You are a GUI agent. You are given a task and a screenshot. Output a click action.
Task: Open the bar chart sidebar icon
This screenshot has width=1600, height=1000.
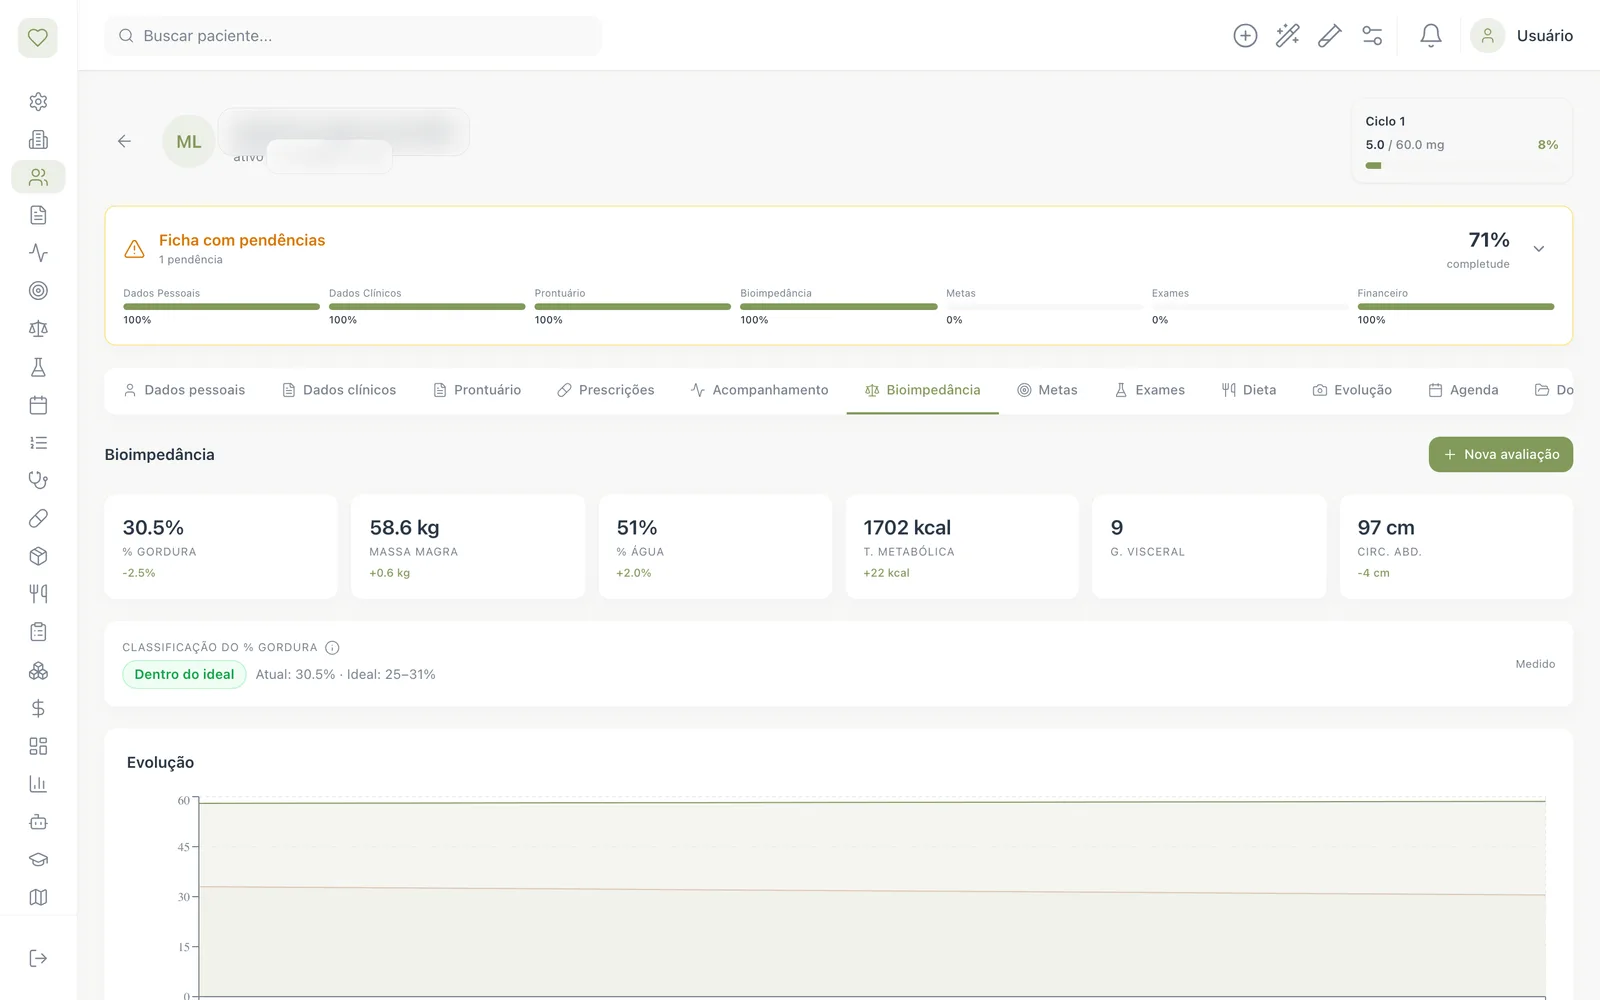[x=38, y=784]
